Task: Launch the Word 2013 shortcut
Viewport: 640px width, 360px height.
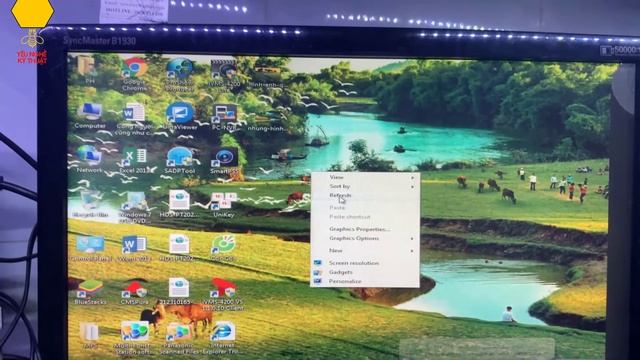Action: pos(134,248)
